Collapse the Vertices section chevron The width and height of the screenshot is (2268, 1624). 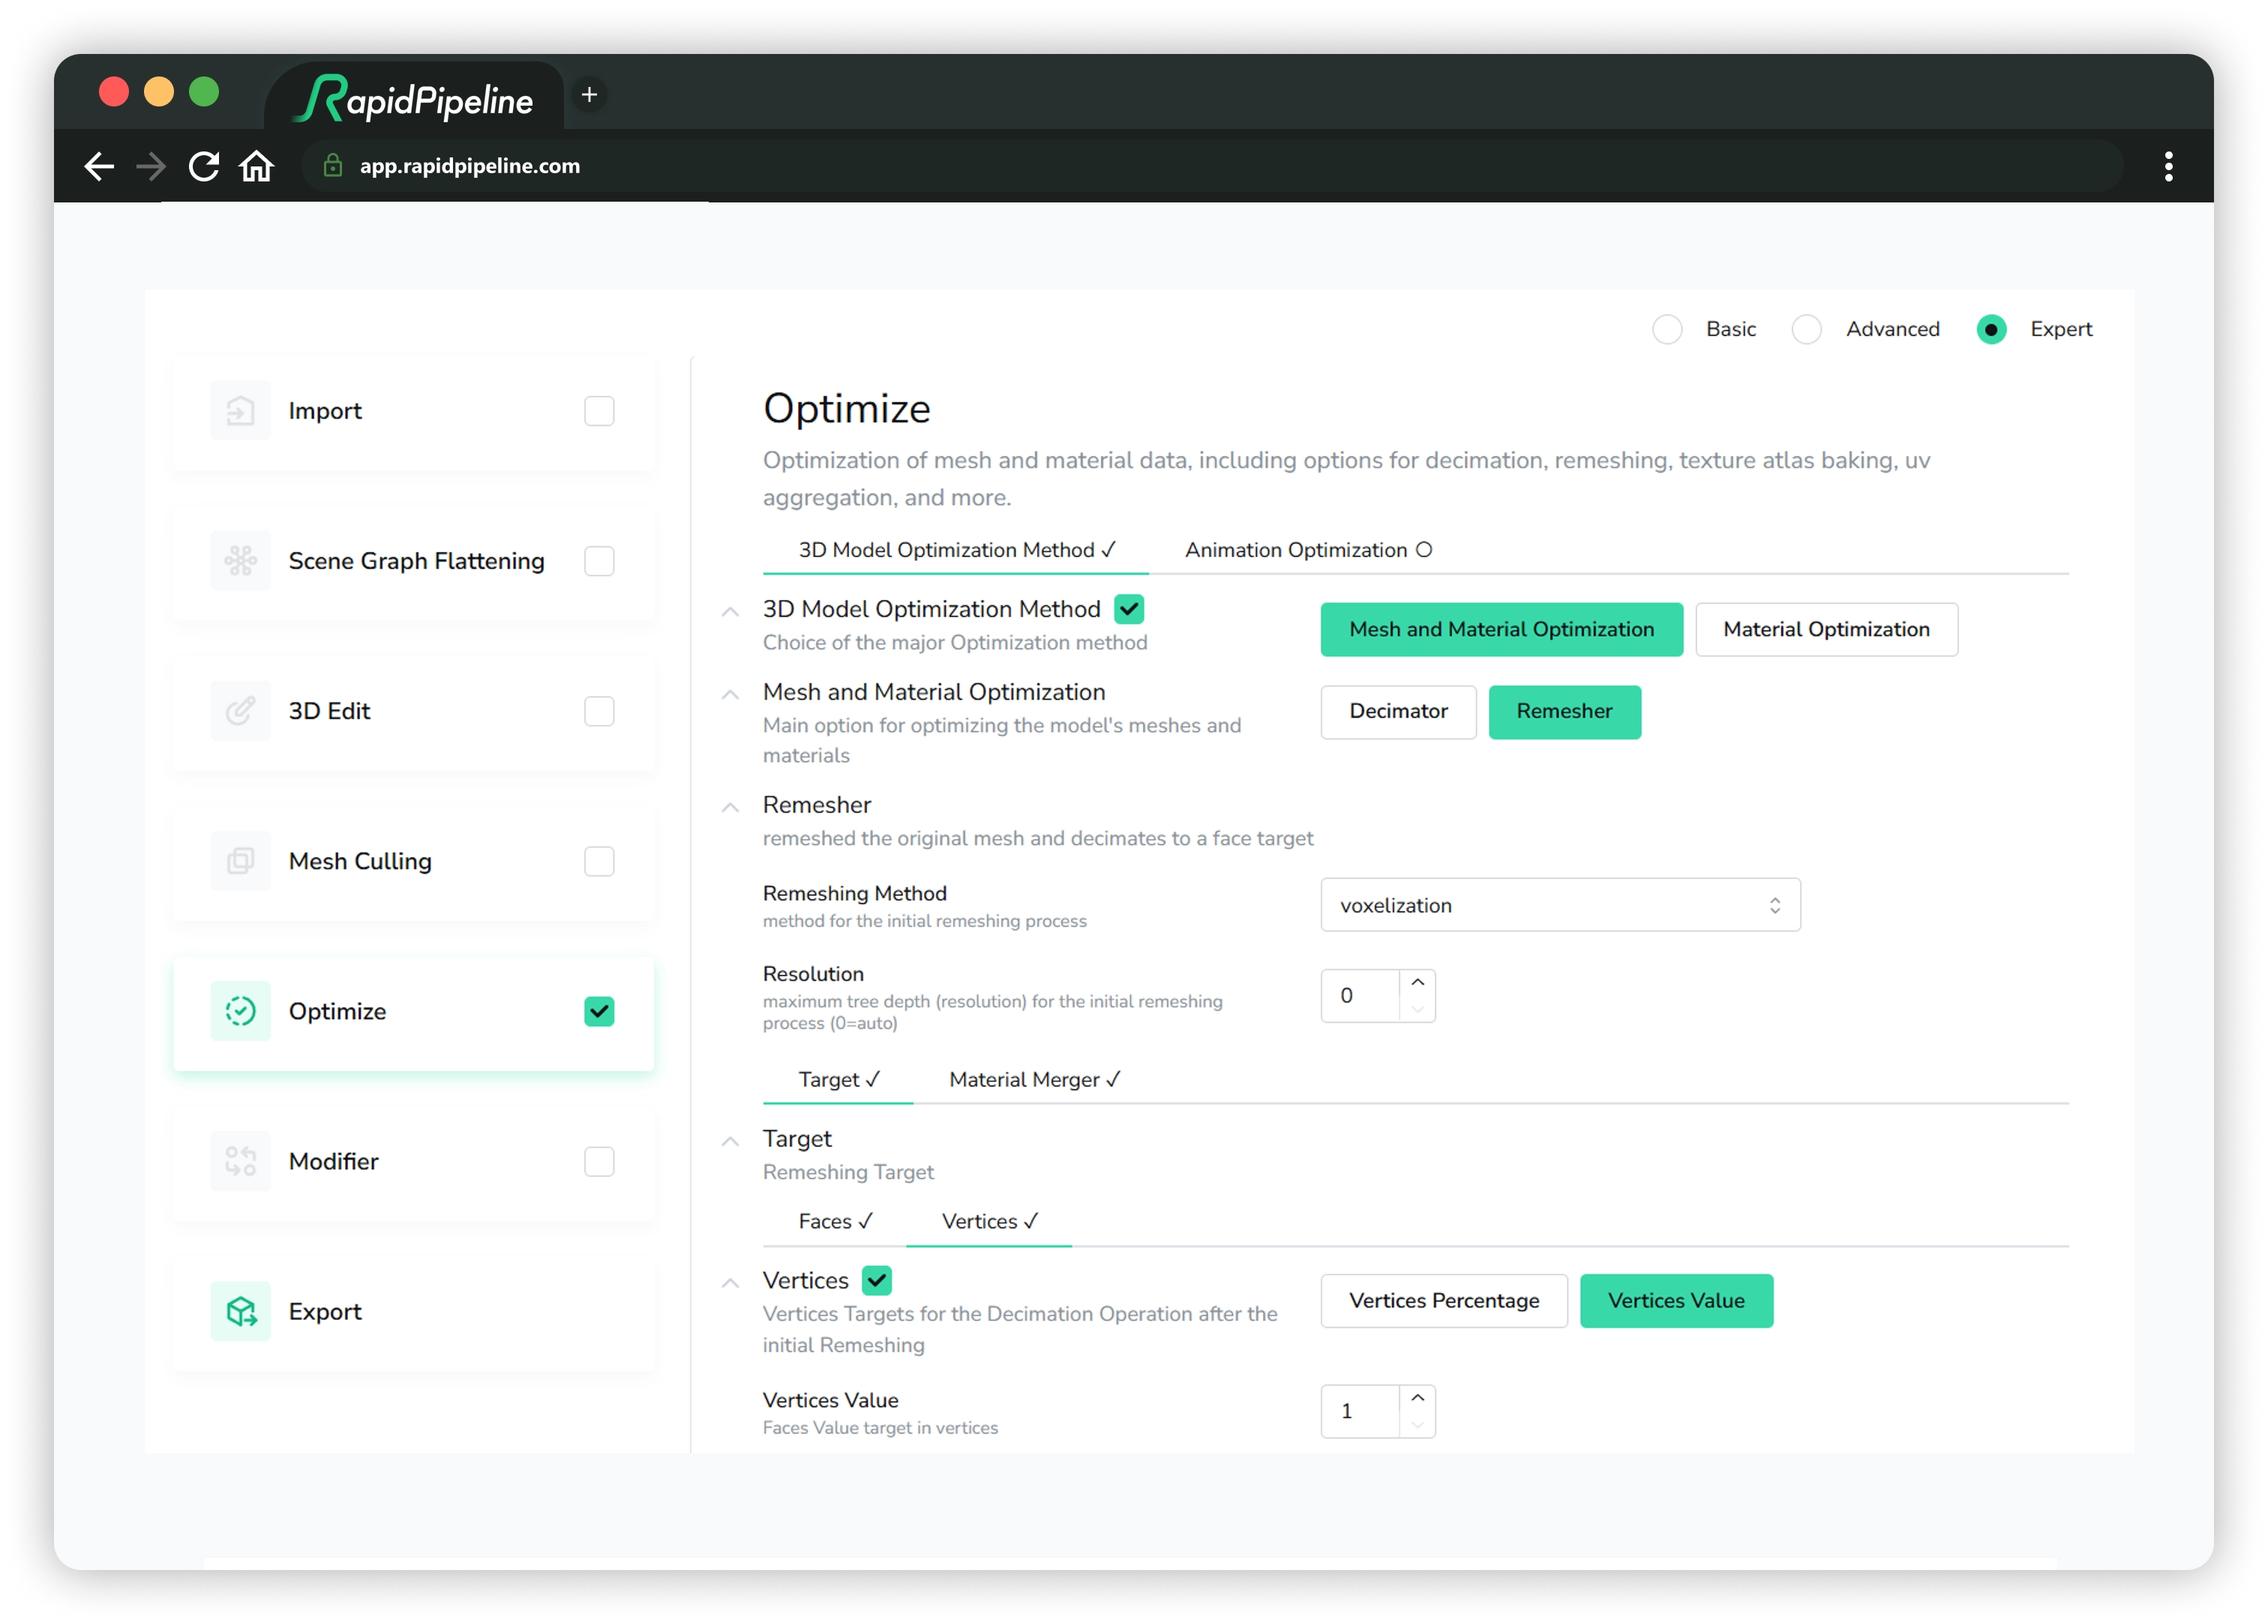click(730, 1283)
